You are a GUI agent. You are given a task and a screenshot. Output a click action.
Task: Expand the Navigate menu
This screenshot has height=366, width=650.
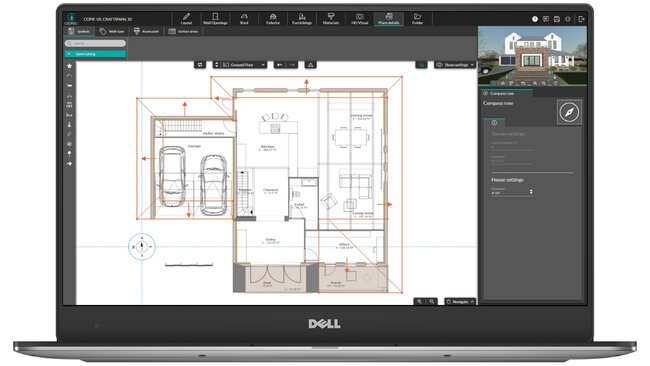(460, 302)
